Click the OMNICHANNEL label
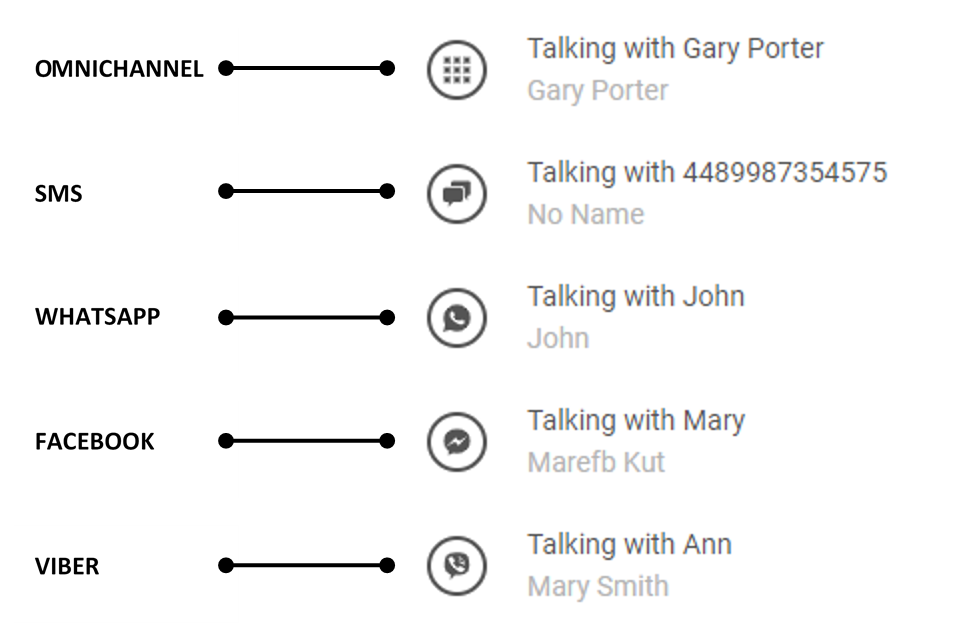 click(x=119, y=70)
